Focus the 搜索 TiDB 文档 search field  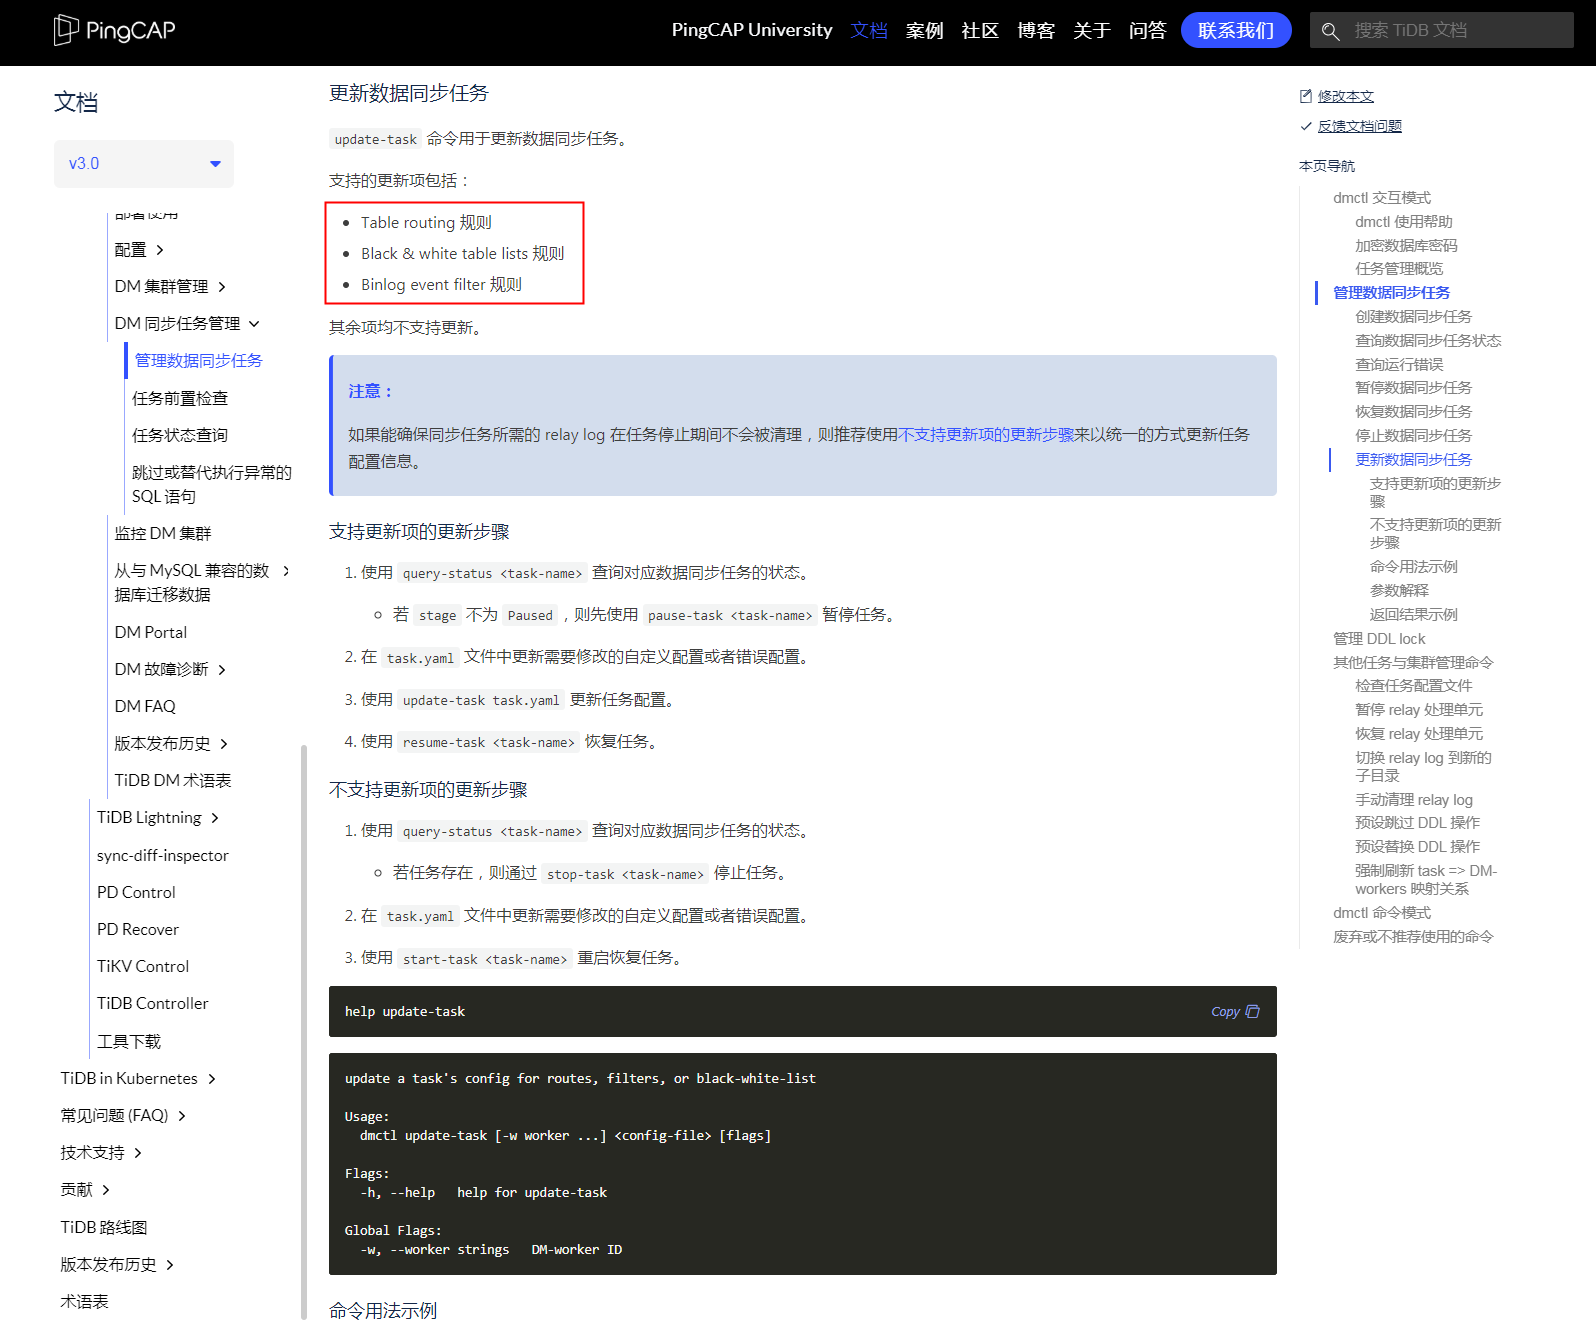[x=1442, y=30]
